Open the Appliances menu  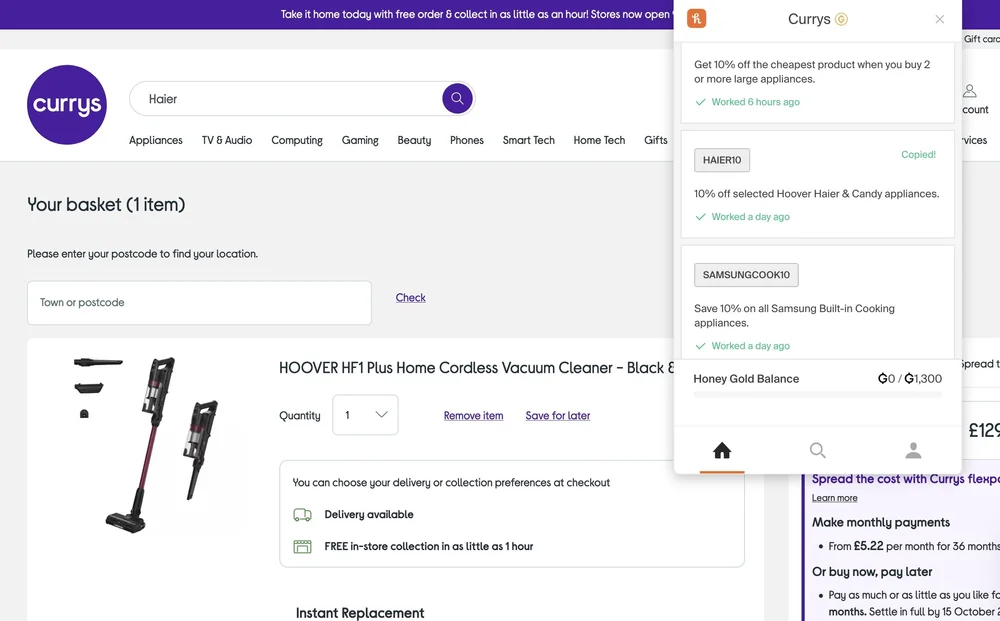click(x=156, y=140)
